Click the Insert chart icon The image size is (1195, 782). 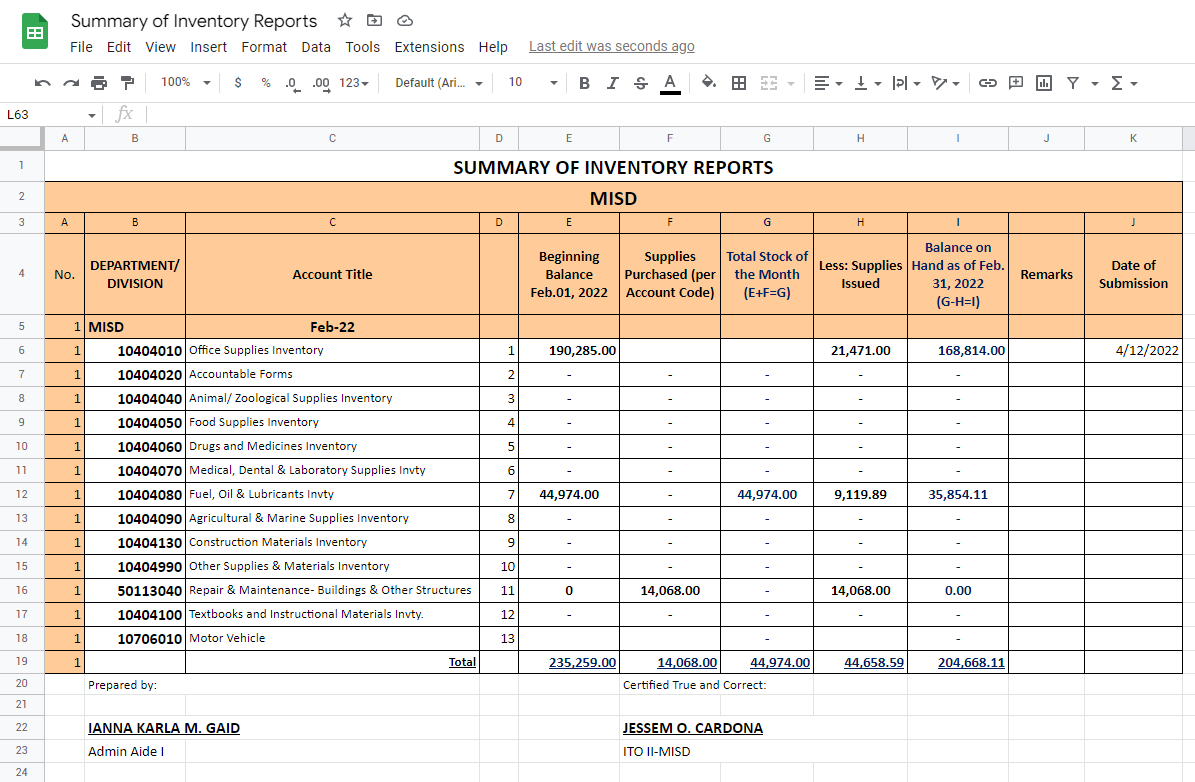click(x=1044, y=83)
